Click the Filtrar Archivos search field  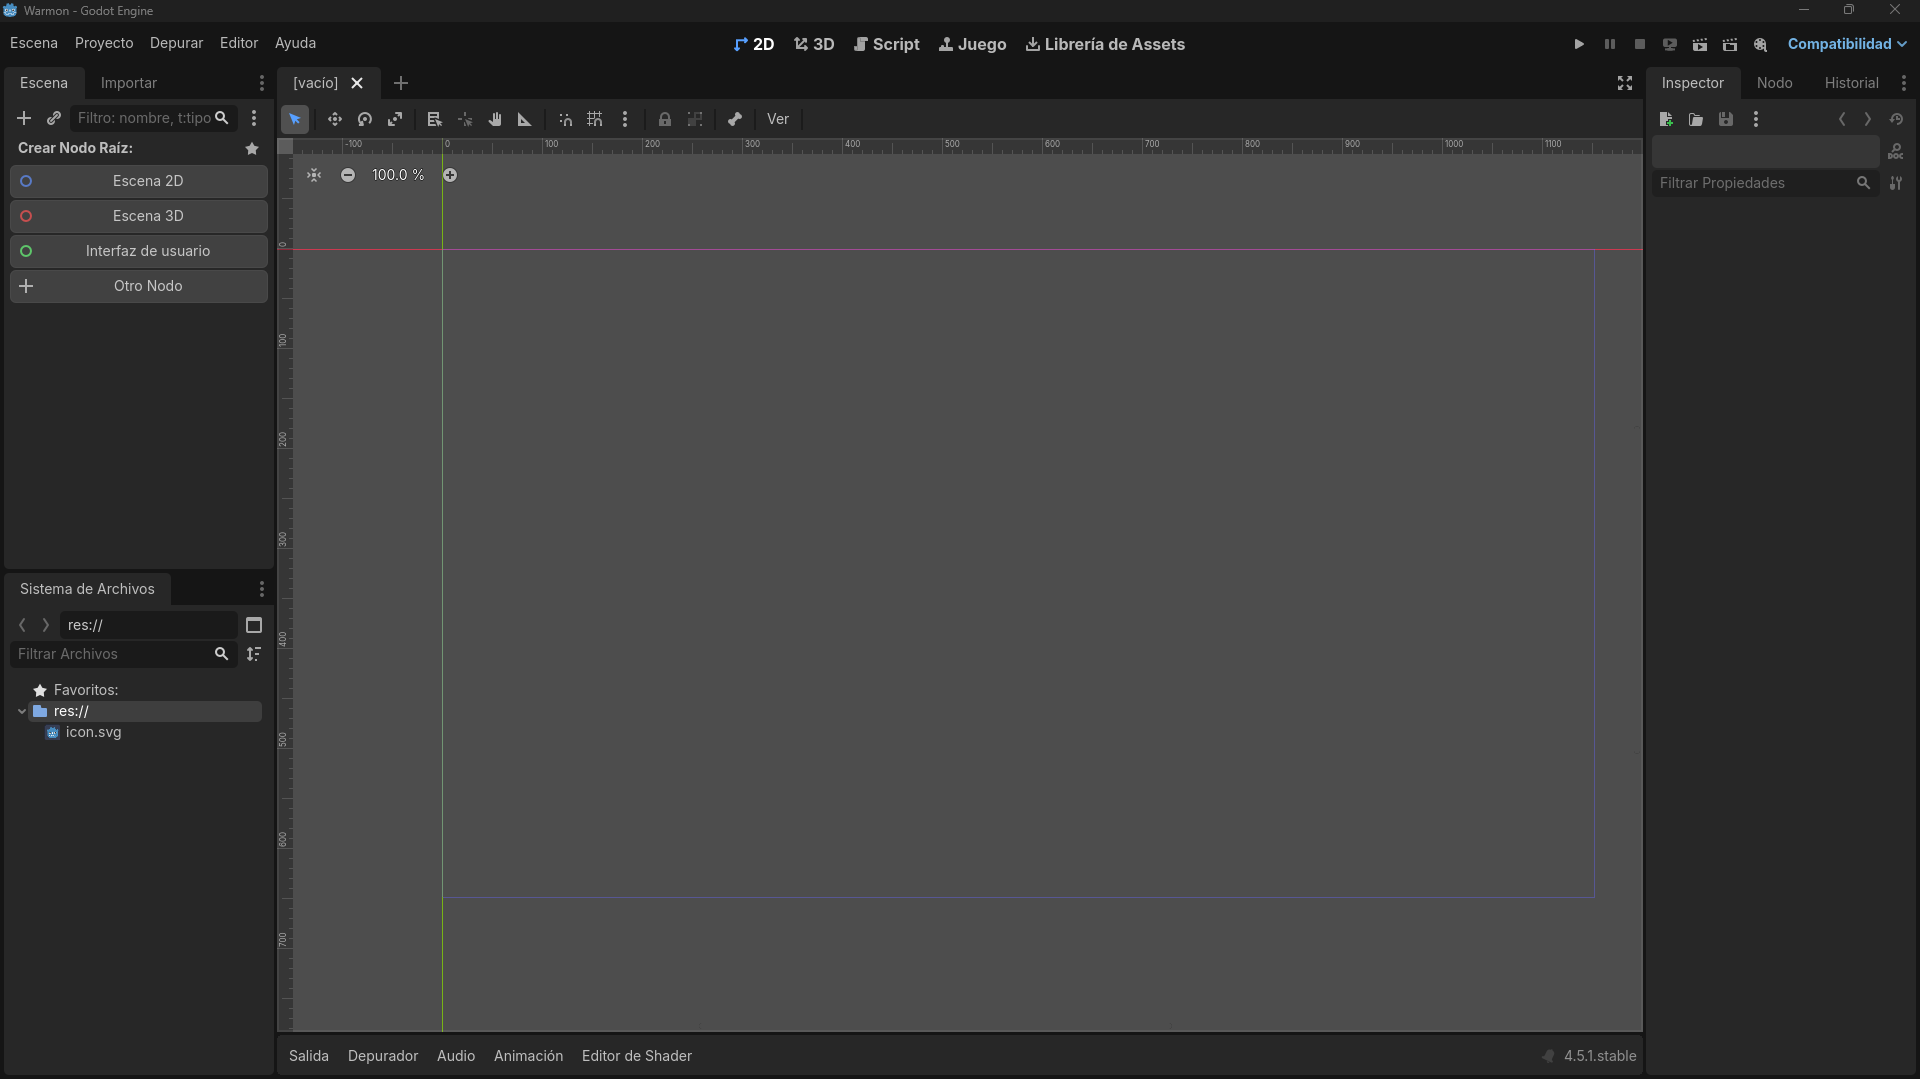[x=110, y=654]
